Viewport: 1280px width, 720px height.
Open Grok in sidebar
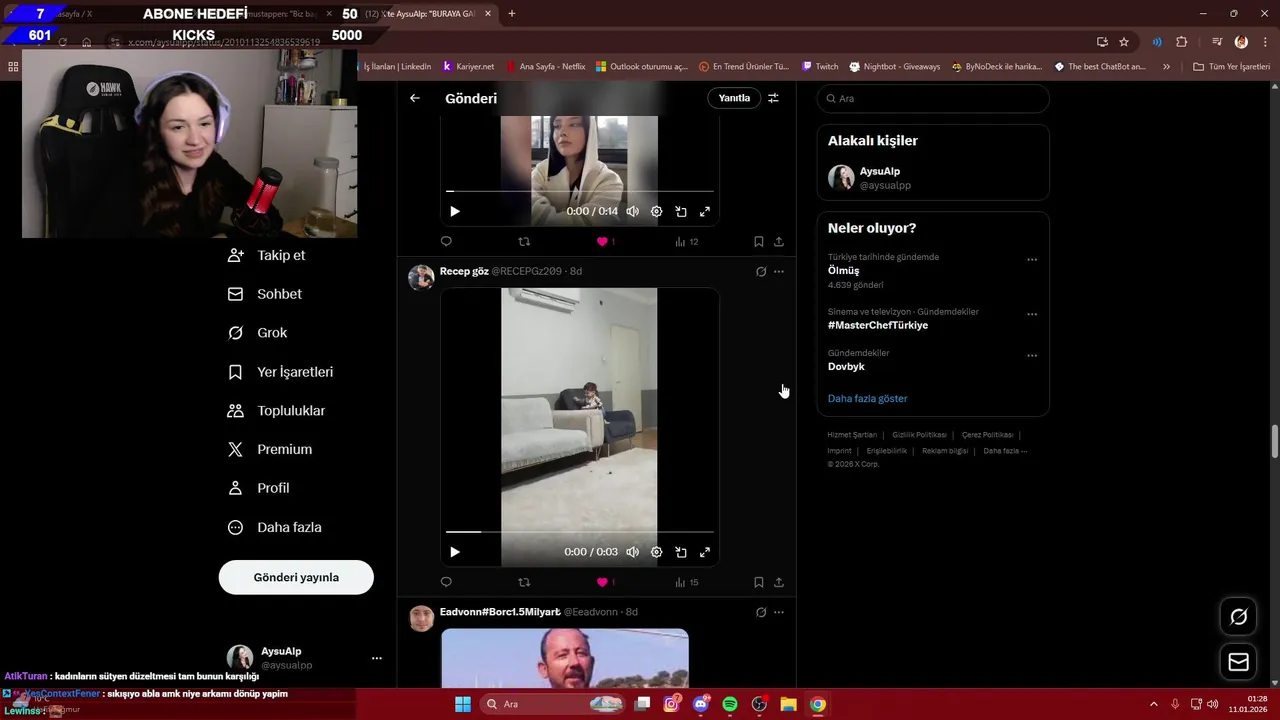258,333
